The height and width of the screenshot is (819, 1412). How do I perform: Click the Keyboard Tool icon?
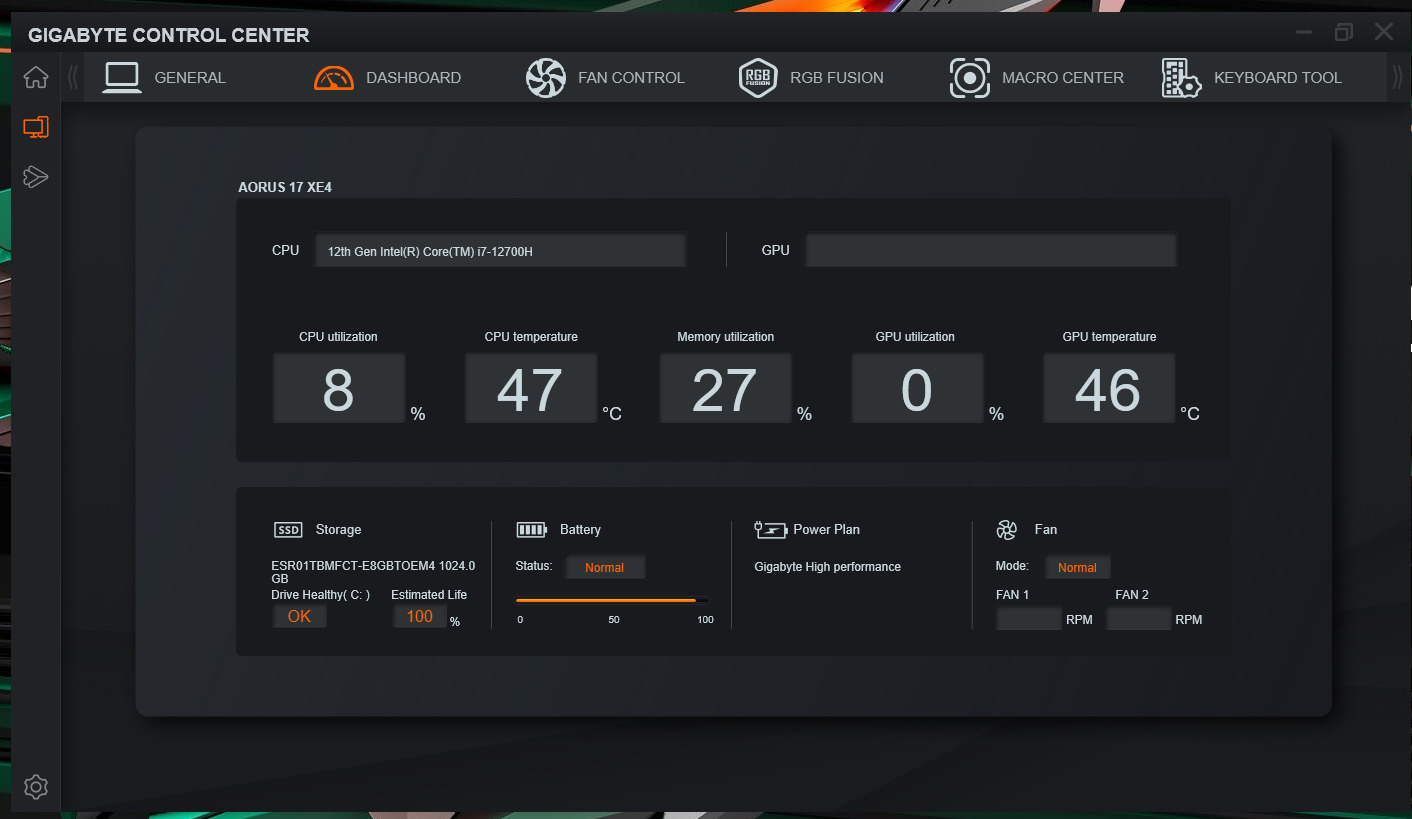1181,78
